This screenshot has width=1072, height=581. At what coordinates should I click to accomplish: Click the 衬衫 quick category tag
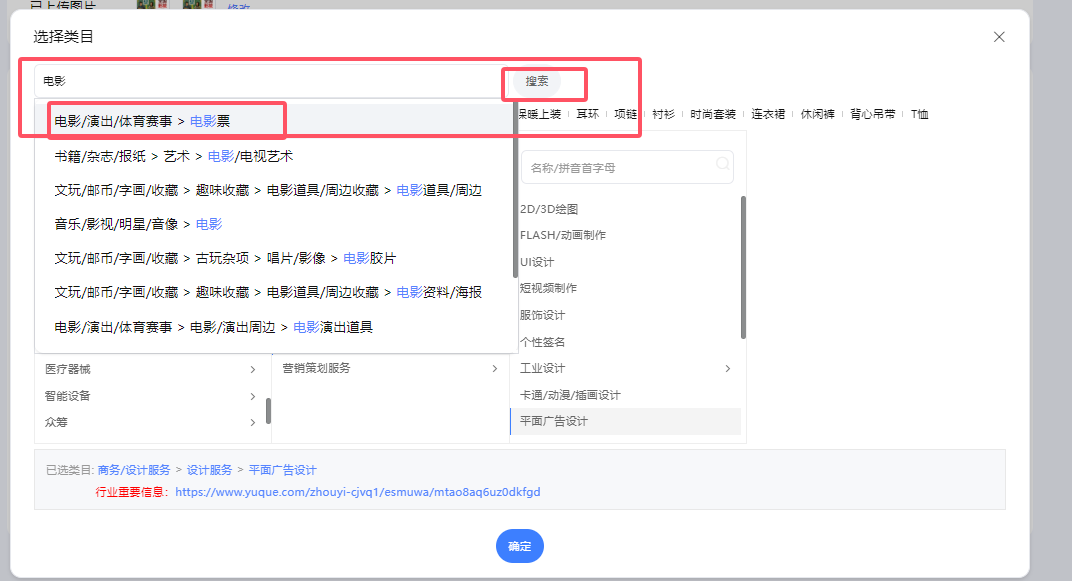663,114
